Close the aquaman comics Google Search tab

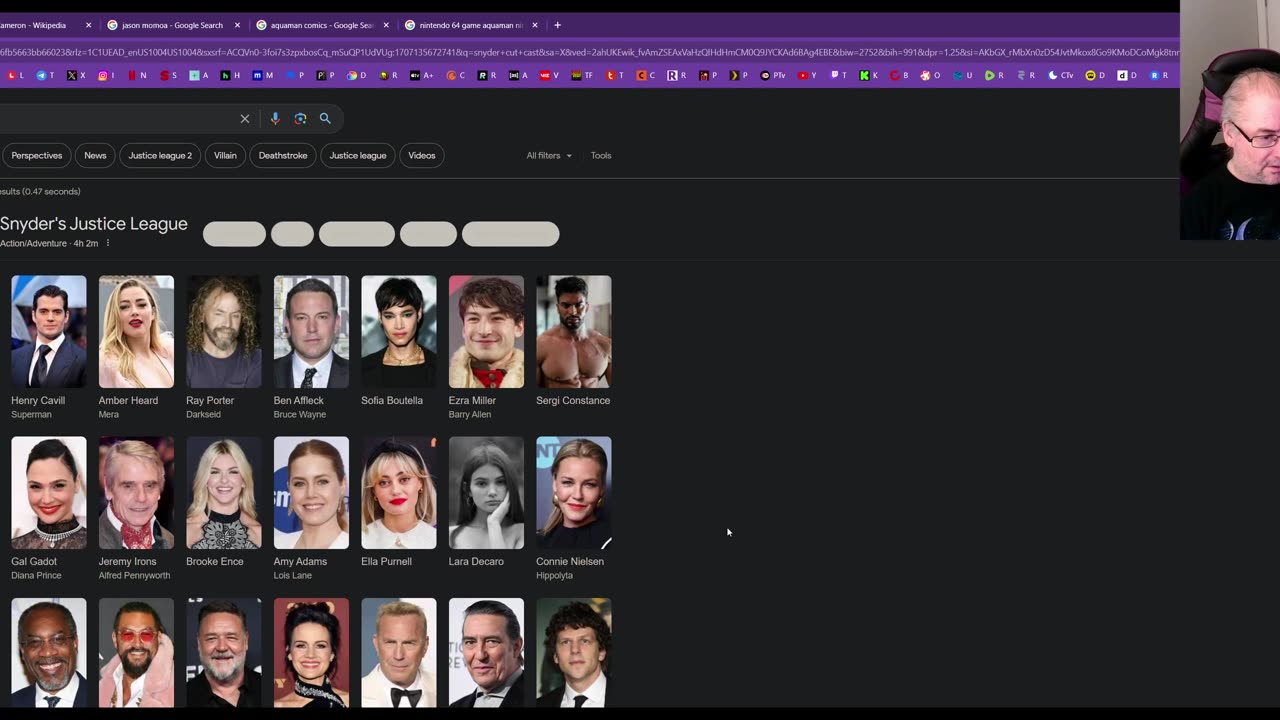click(x=386, y=25)
